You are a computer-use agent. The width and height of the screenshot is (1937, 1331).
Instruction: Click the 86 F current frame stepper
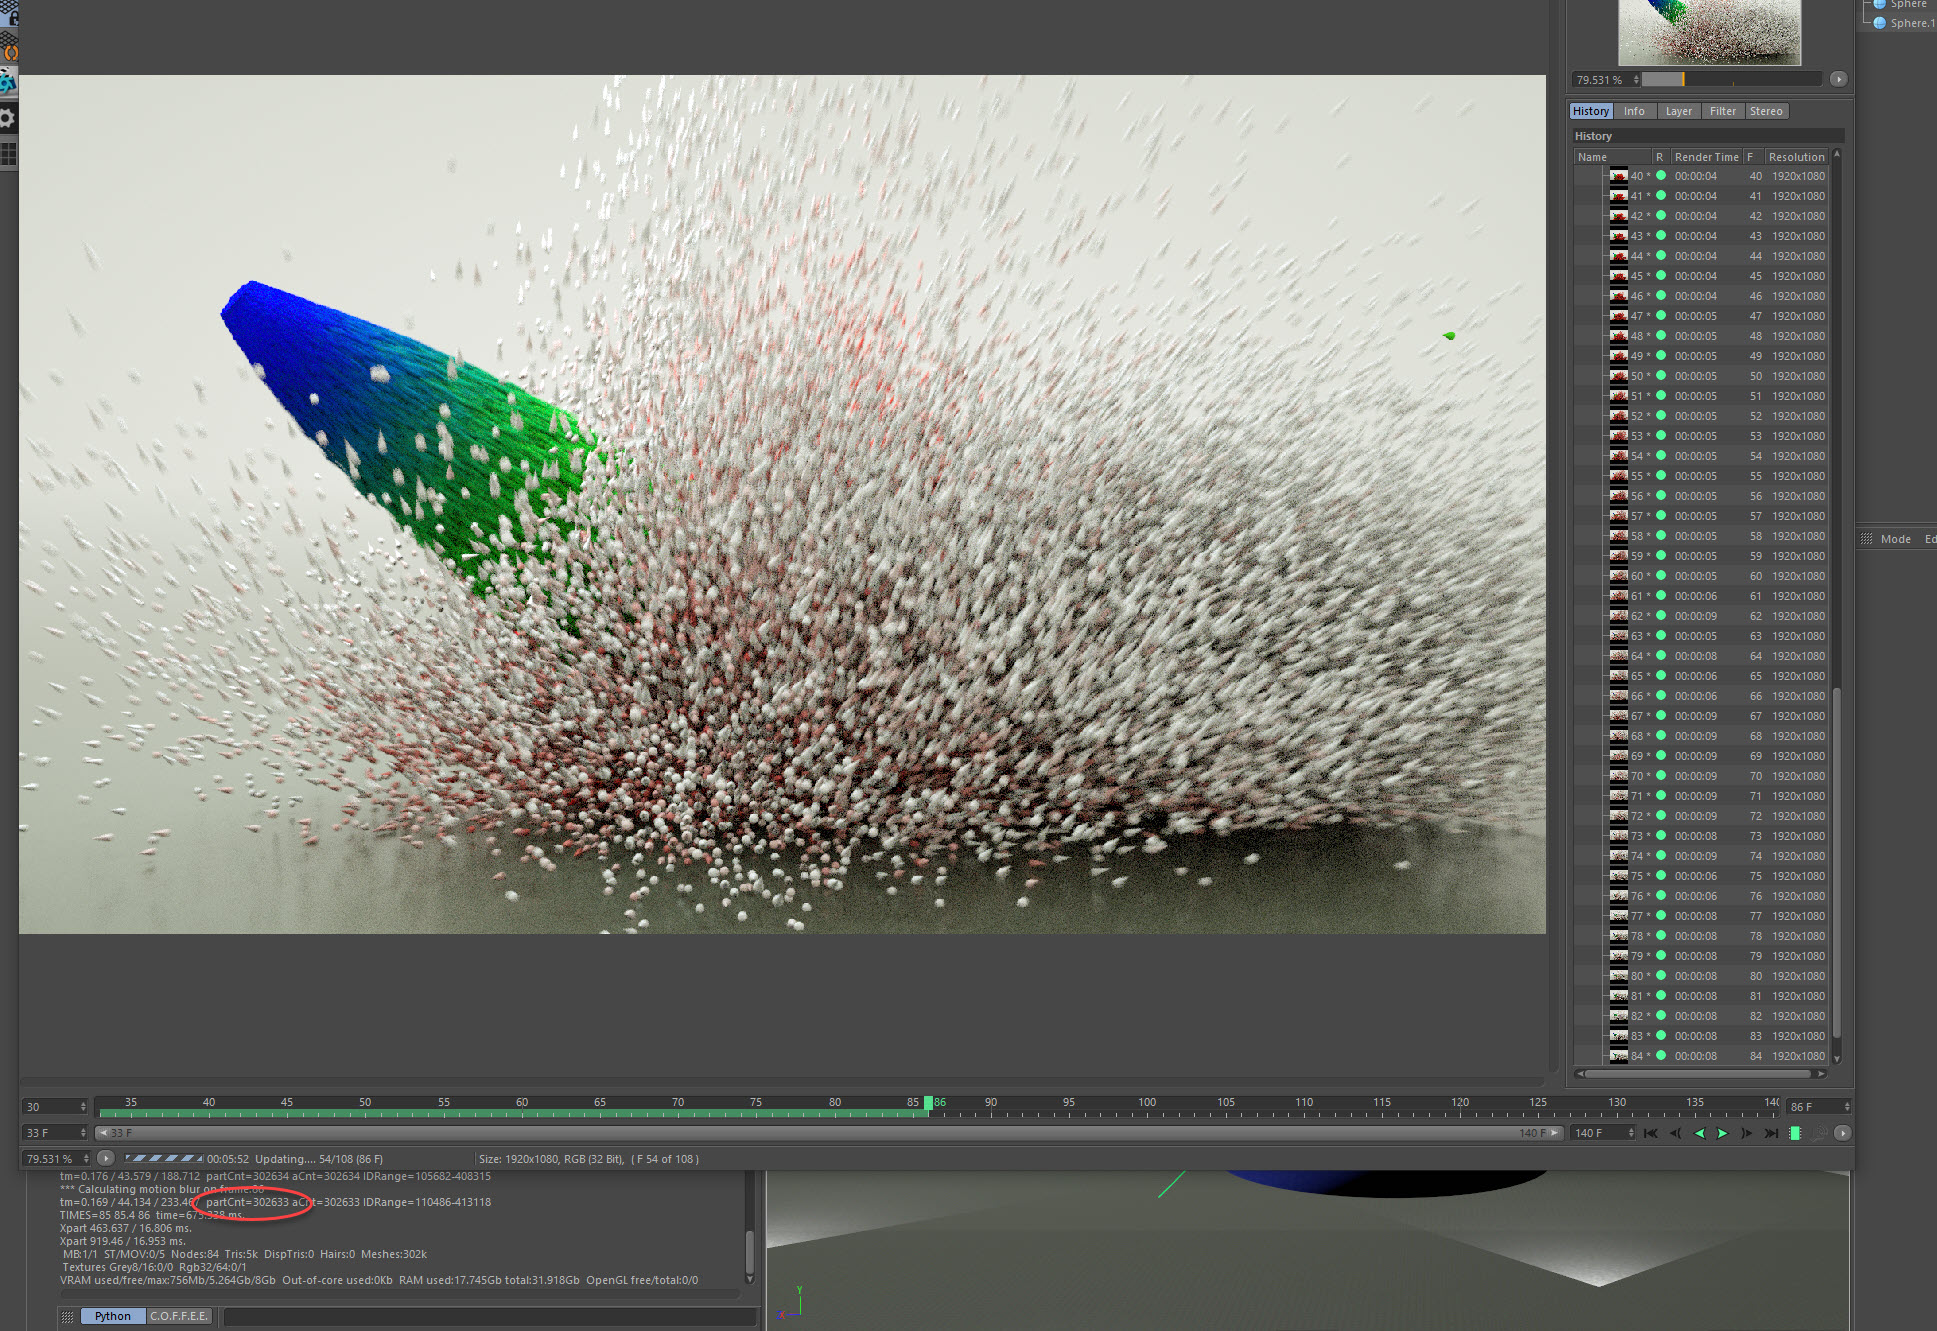click(1846, 1106)
